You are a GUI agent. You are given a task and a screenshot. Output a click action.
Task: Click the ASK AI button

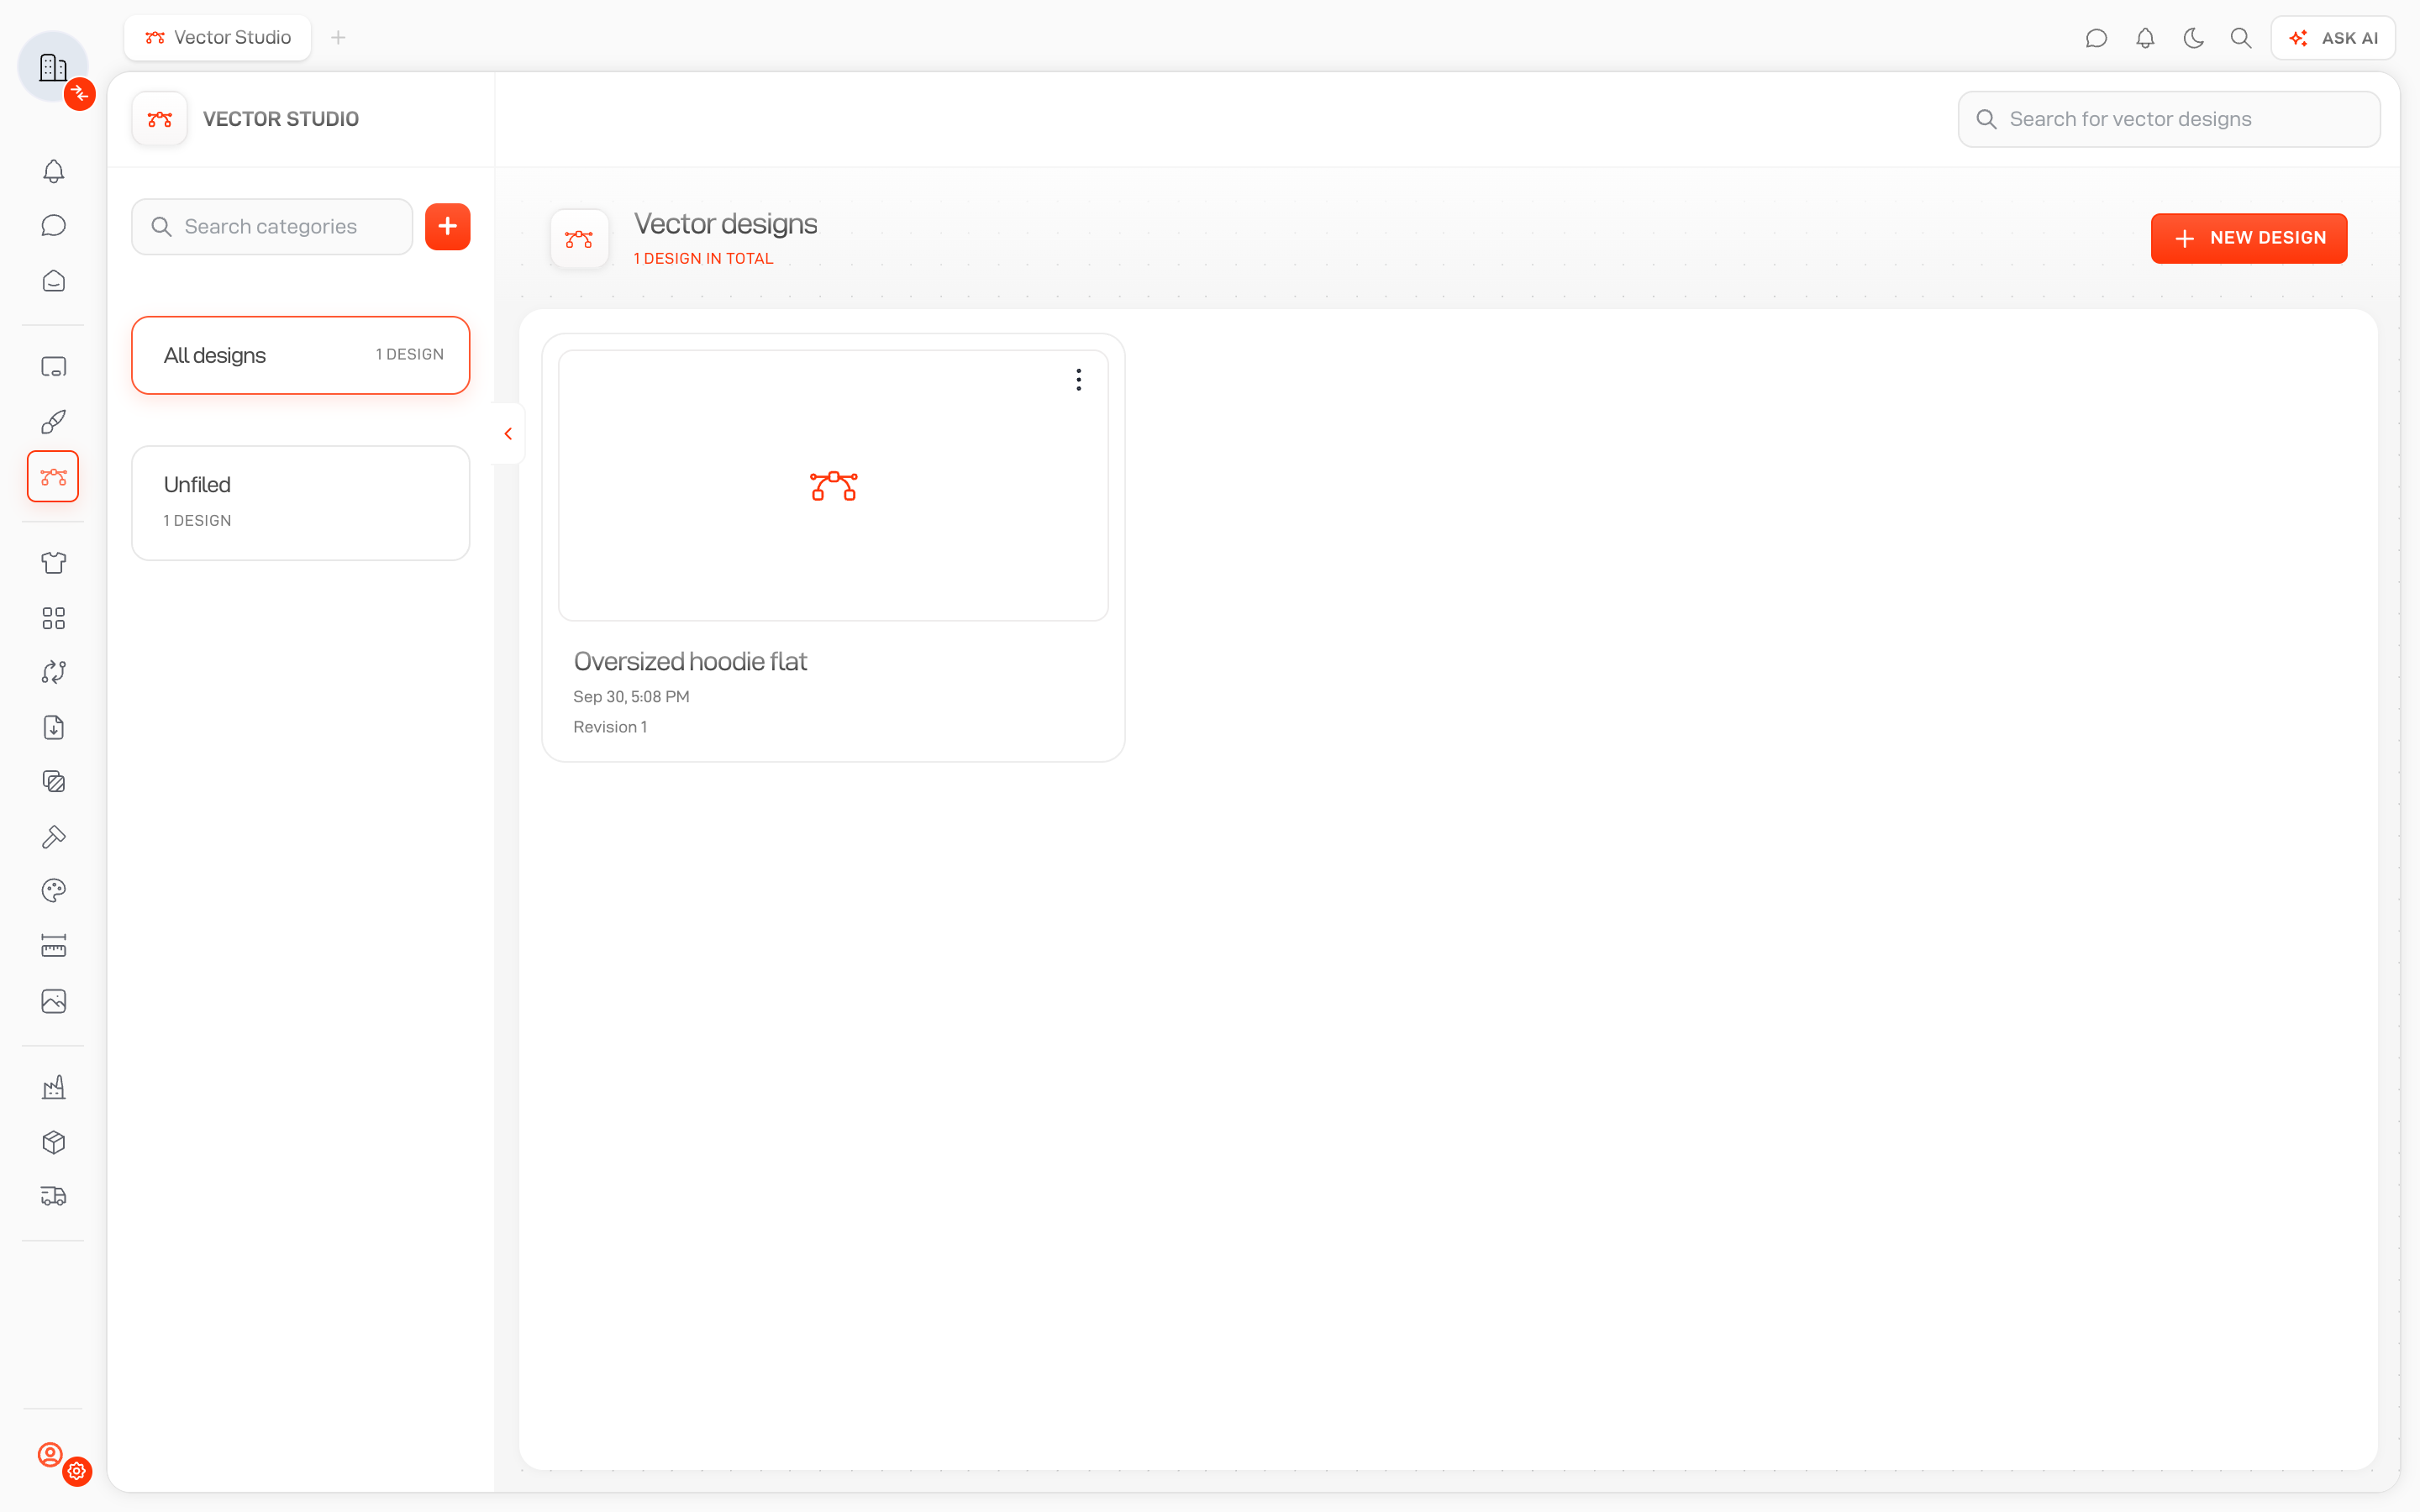point(2333,38)
